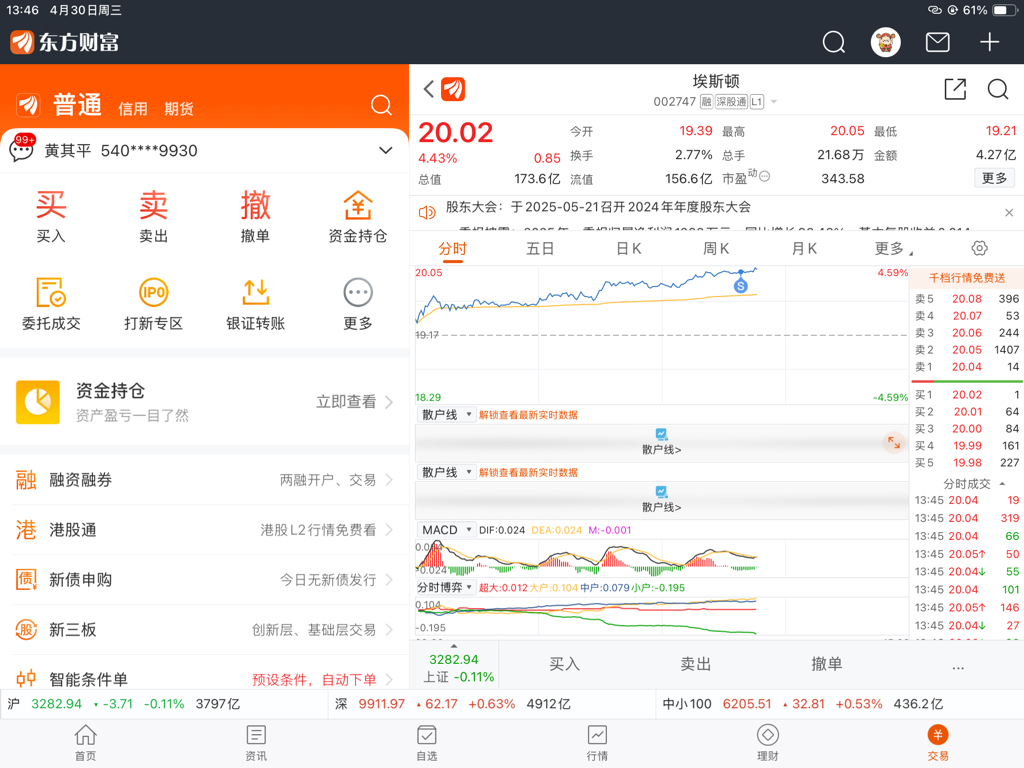1024x768 pixels.
Task: Switch to the 分时 chart tab
Action: pos(453,248)
